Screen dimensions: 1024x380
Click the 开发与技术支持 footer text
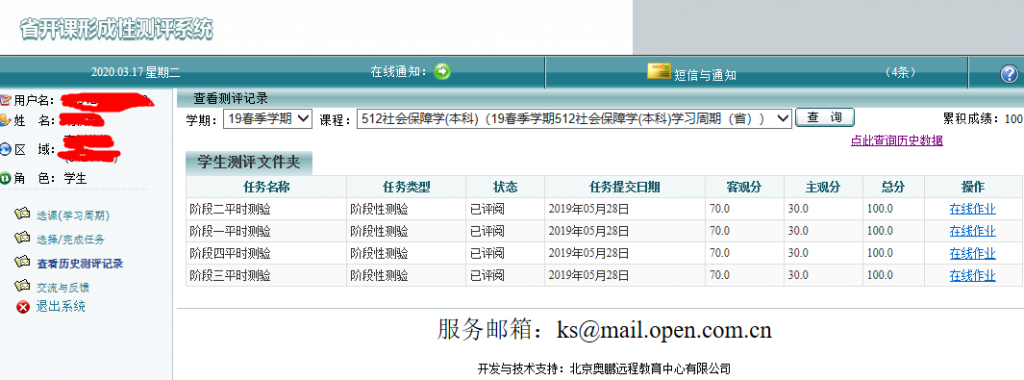pyautogui.click(x=604, y=368)
